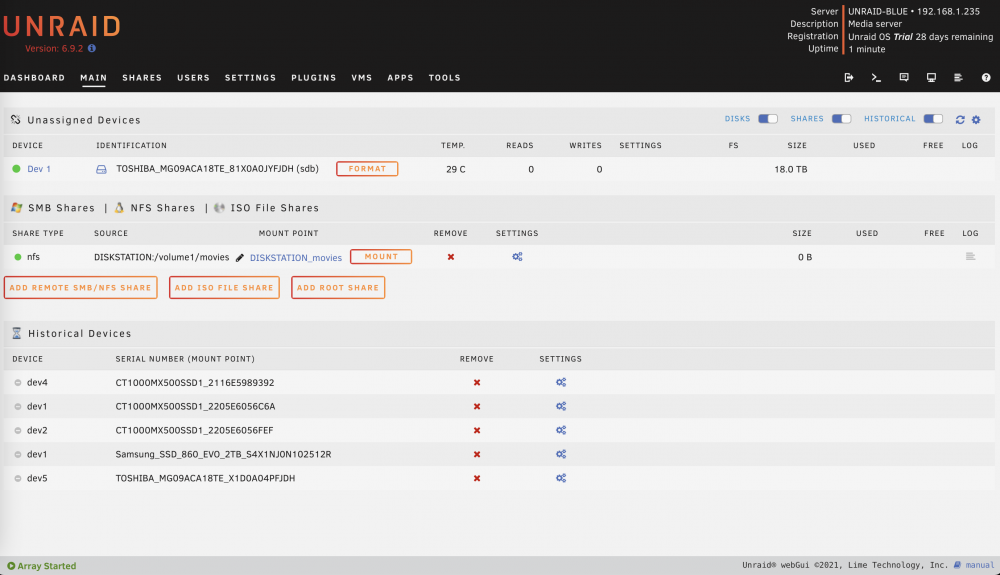Open the terminal icon in top toolbar
Screen dimensions: 1000x575
click(876, 77)
